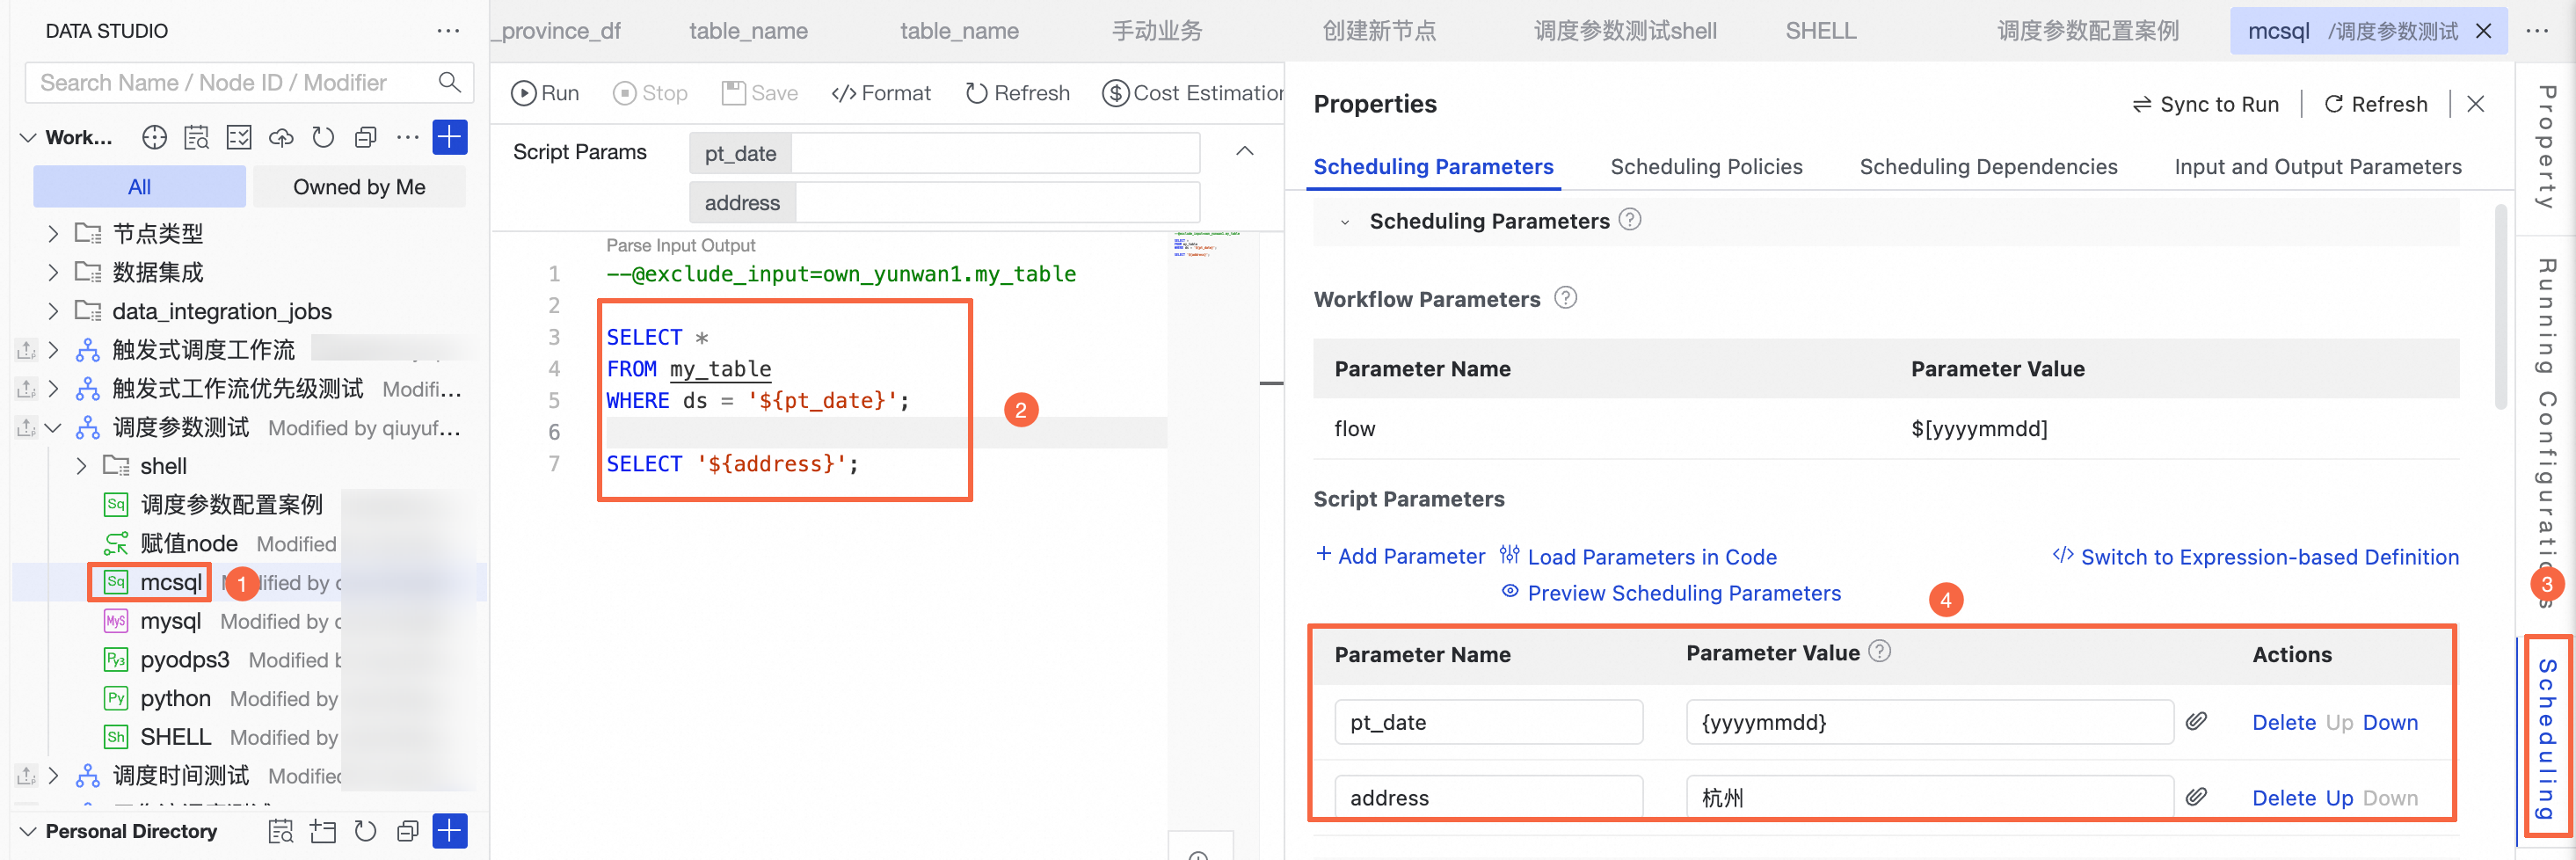Viewport: 2576px width, 860px height.
Task: Run the mcsql script
Action: tap(545, 93)
